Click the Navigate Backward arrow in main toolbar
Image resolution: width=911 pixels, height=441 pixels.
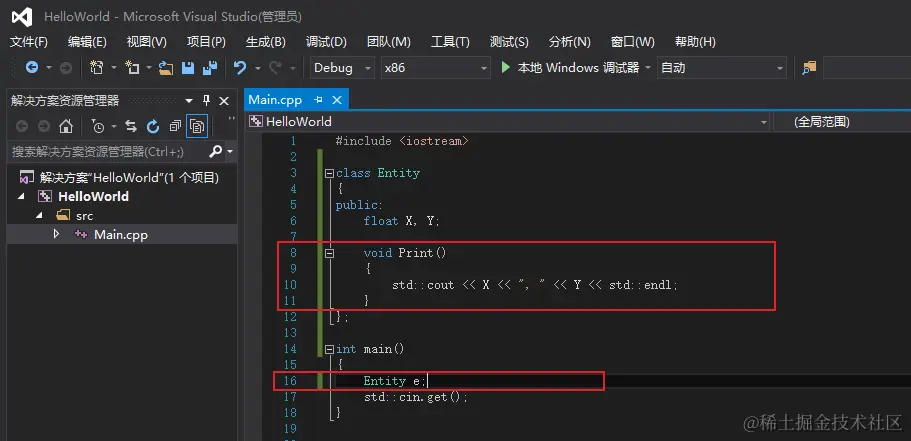[31, 67]
